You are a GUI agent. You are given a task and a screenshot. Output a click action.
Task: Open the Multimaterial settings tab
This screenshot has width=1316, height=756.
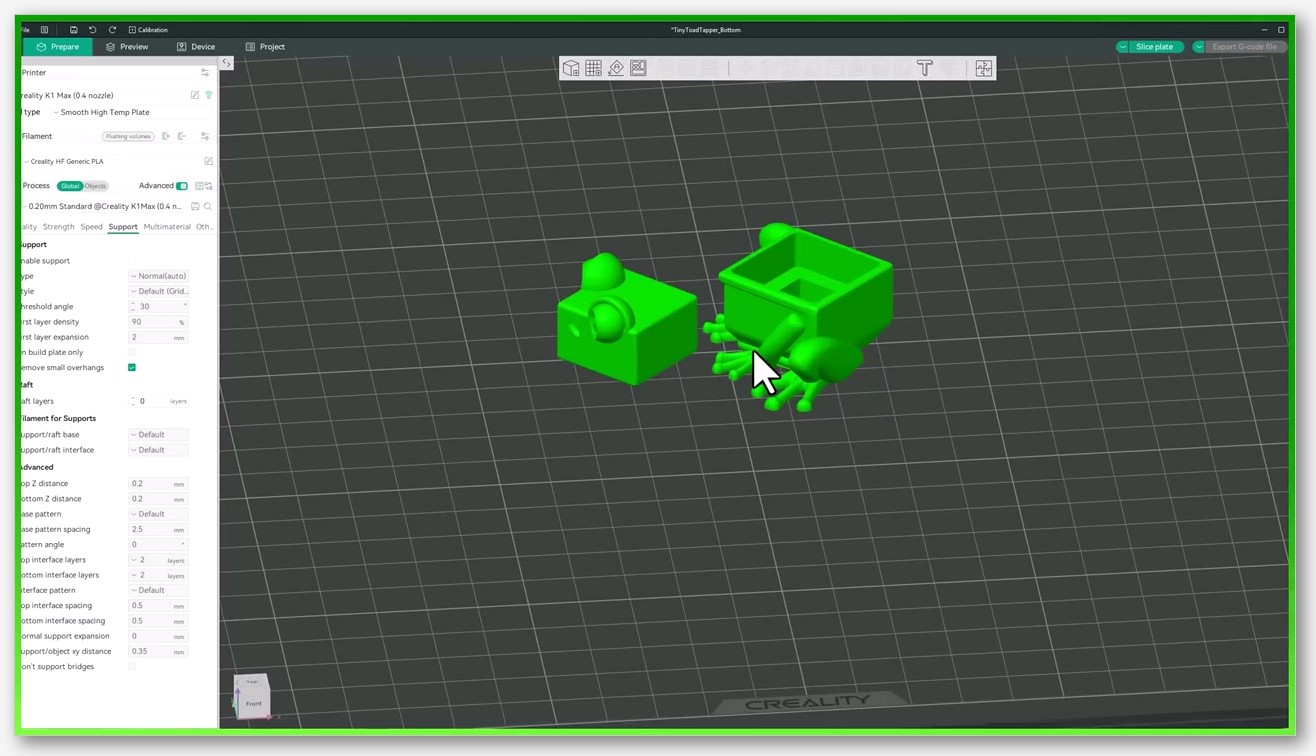[x=167, y=227]
